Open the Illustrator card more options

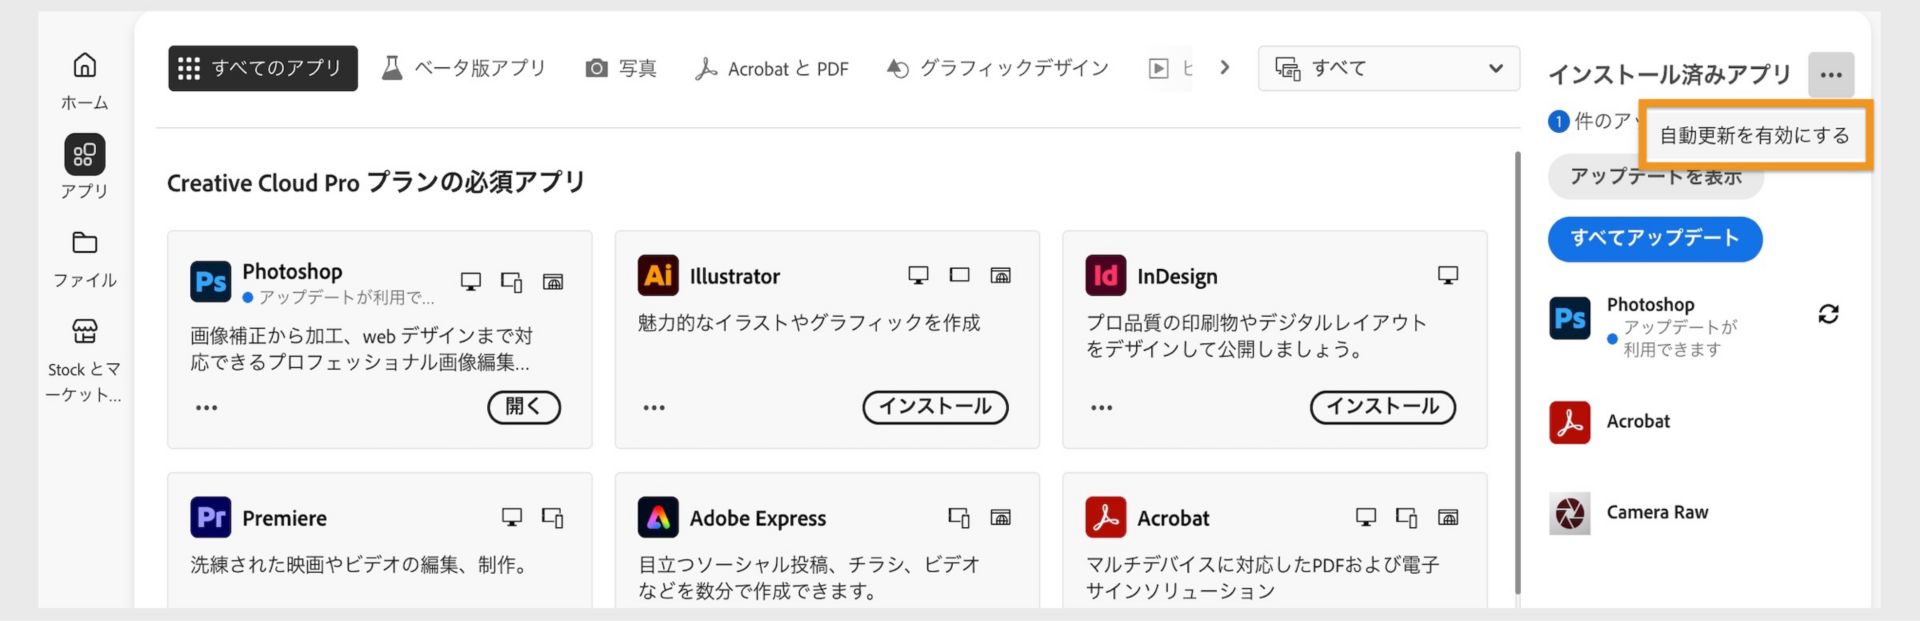click(x=654, y=408)
